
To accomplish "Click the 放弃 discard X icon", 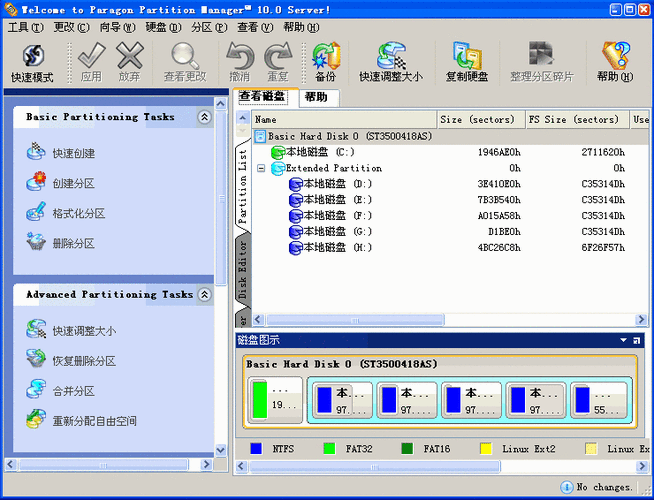I will [x=129, y=63].
